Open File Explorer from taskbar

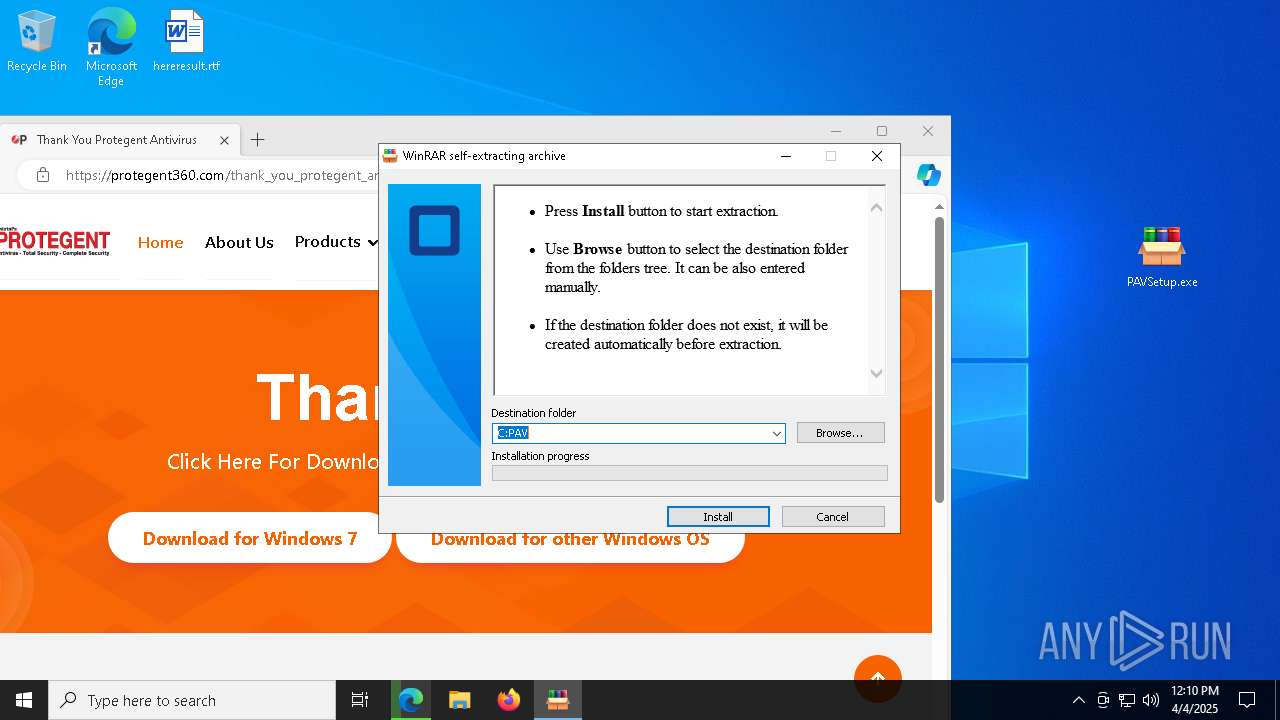point(460,700)
